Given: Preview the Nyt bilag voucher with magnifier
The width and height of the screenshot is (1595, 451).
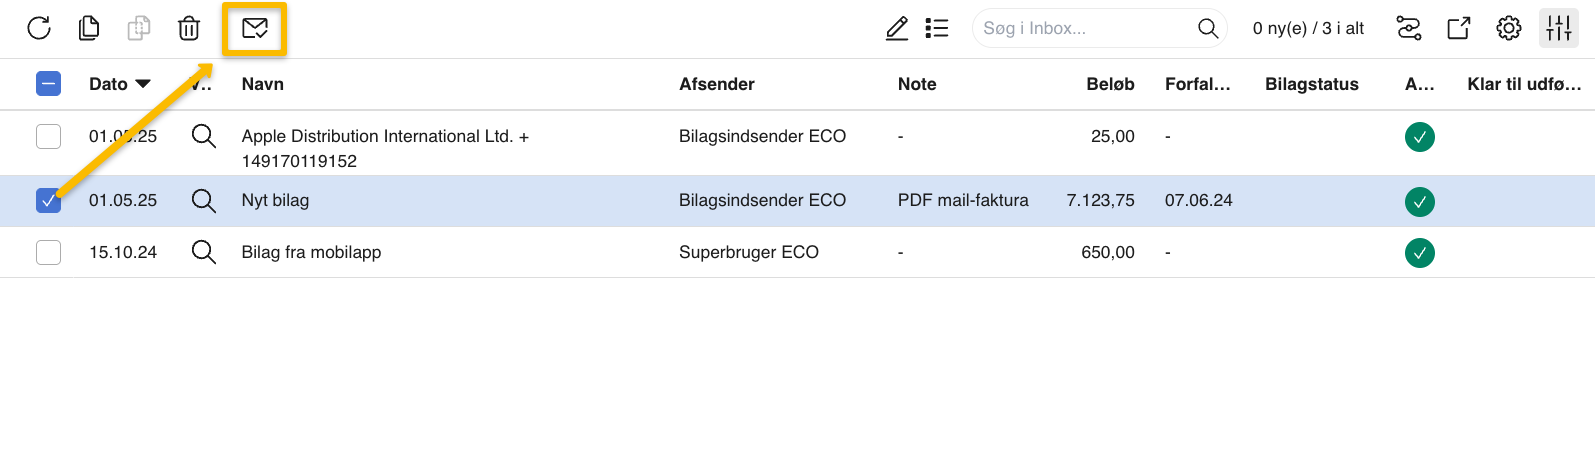Looking at the screenshot, I should [x=204, y=200].
